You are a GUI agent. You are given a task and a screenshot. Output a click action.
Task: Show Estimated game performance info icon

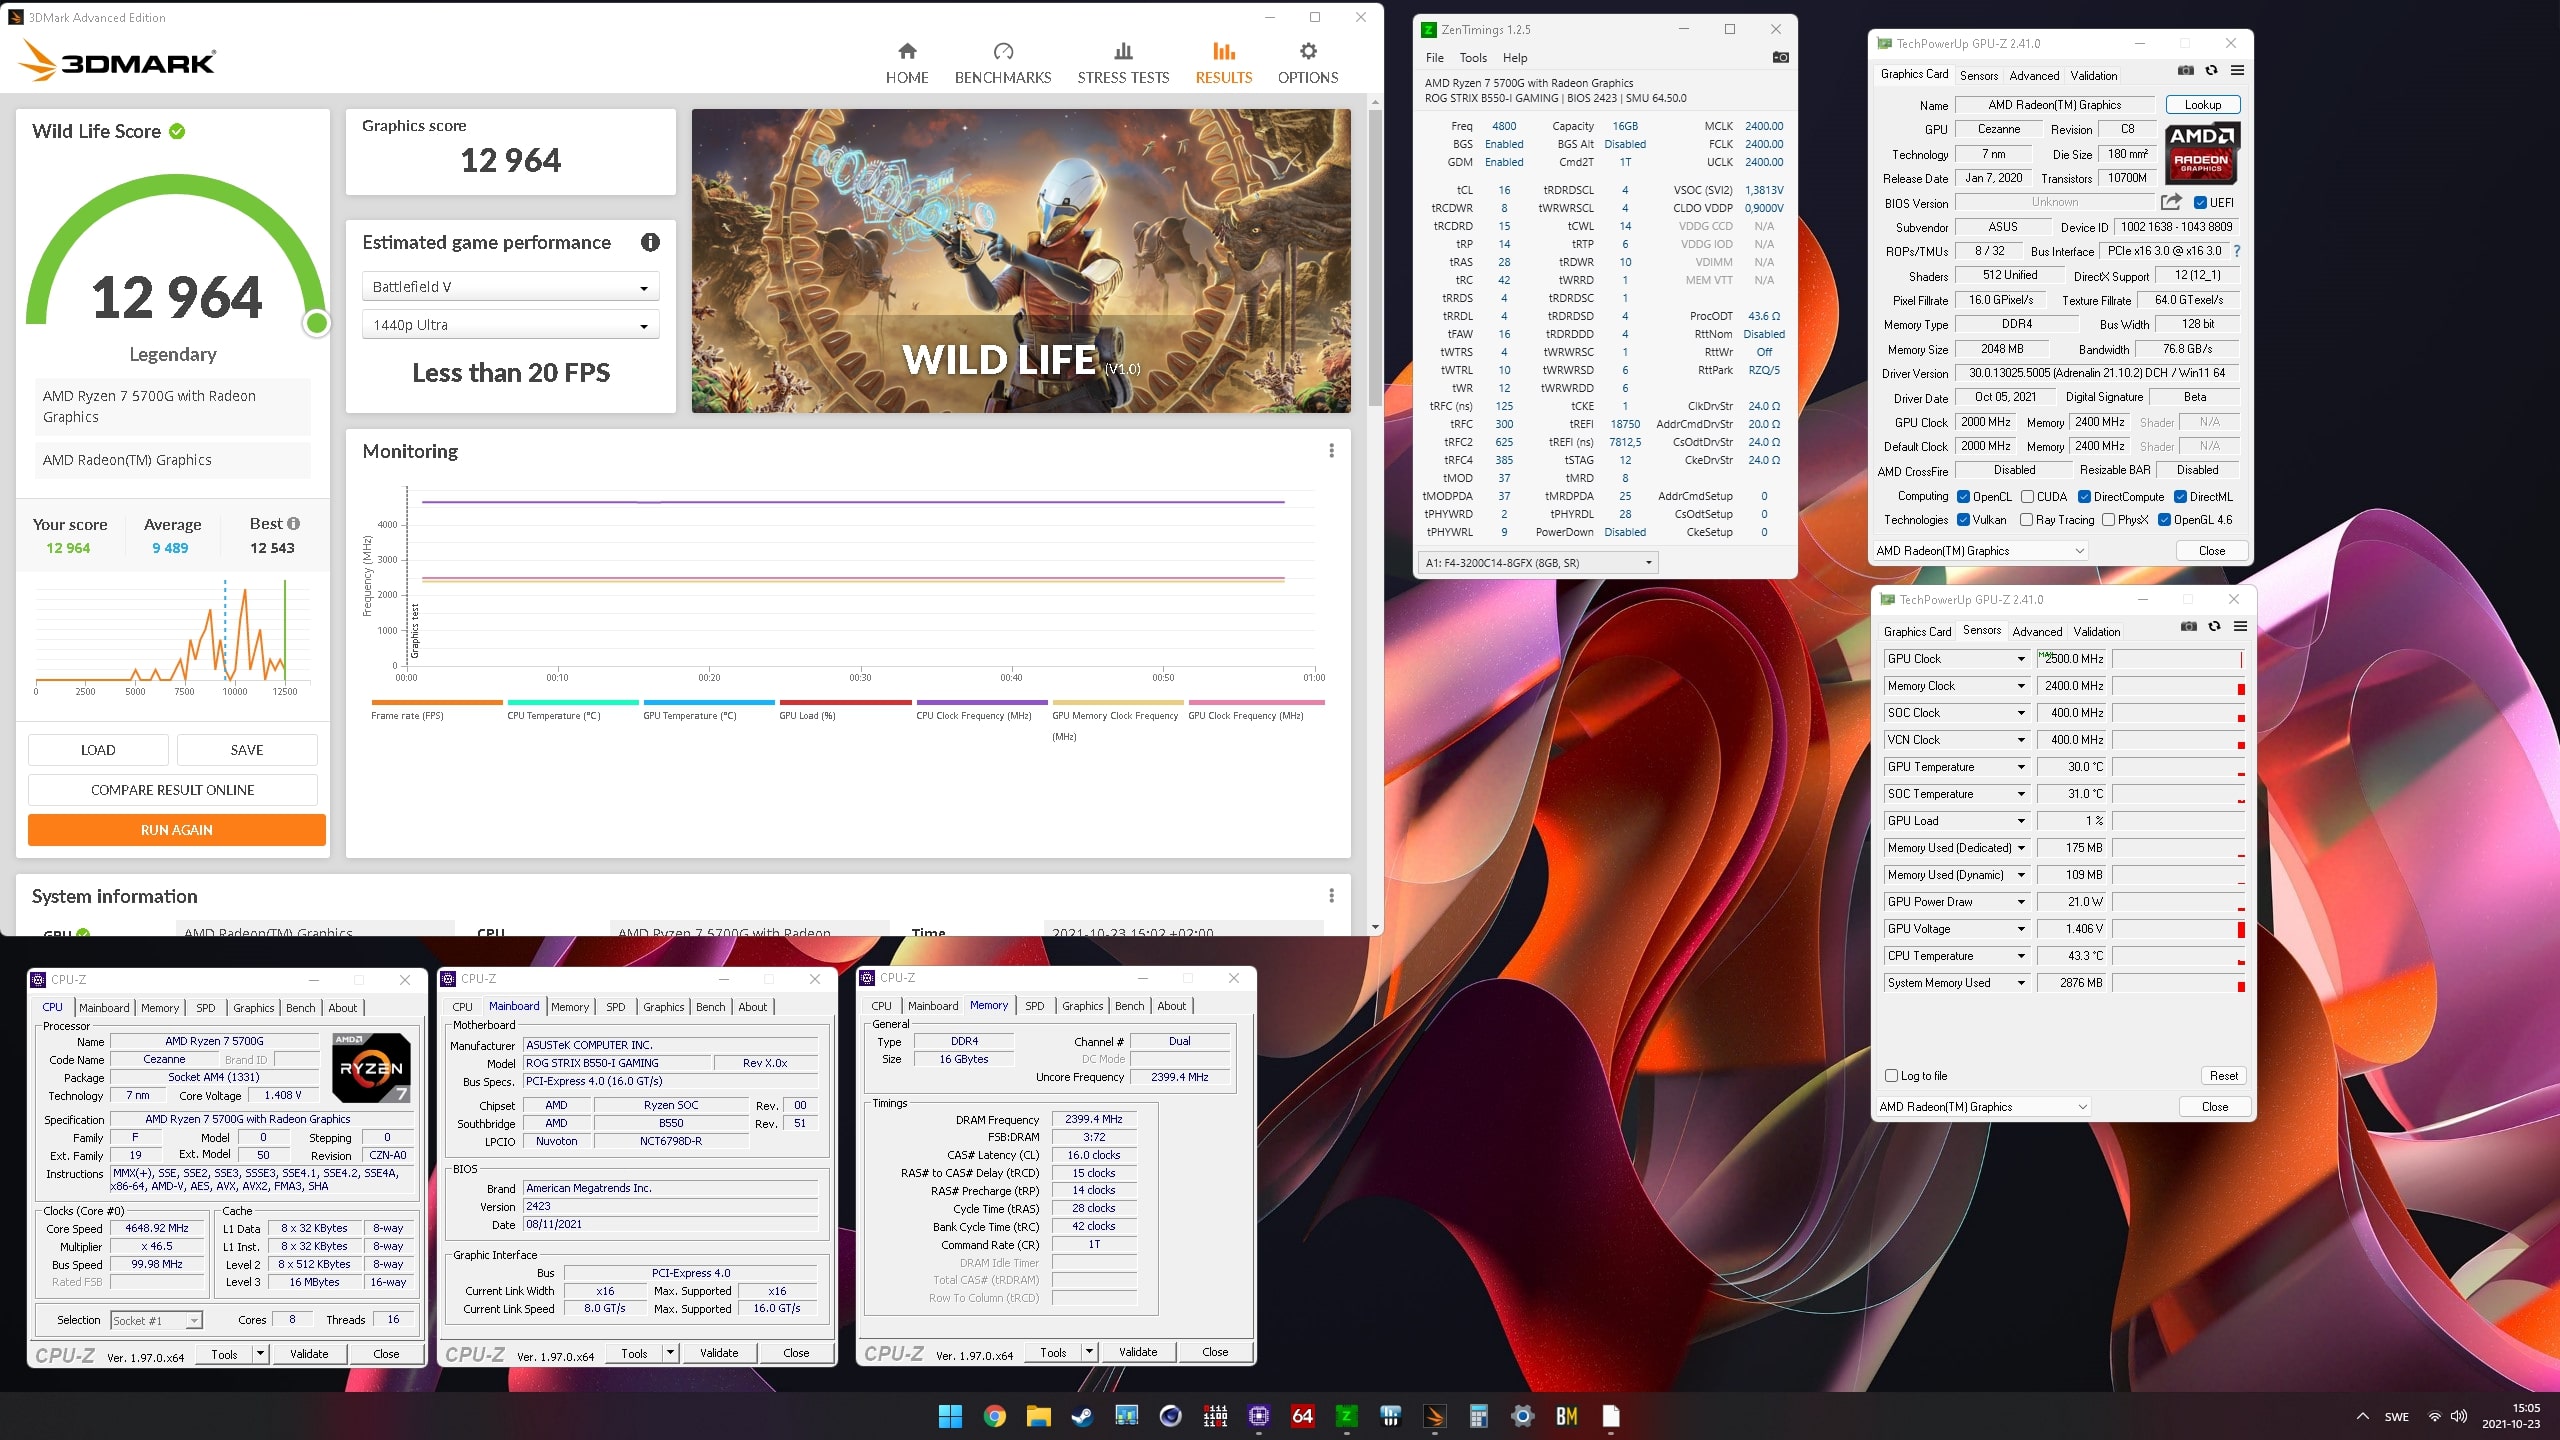click(650, 242)
